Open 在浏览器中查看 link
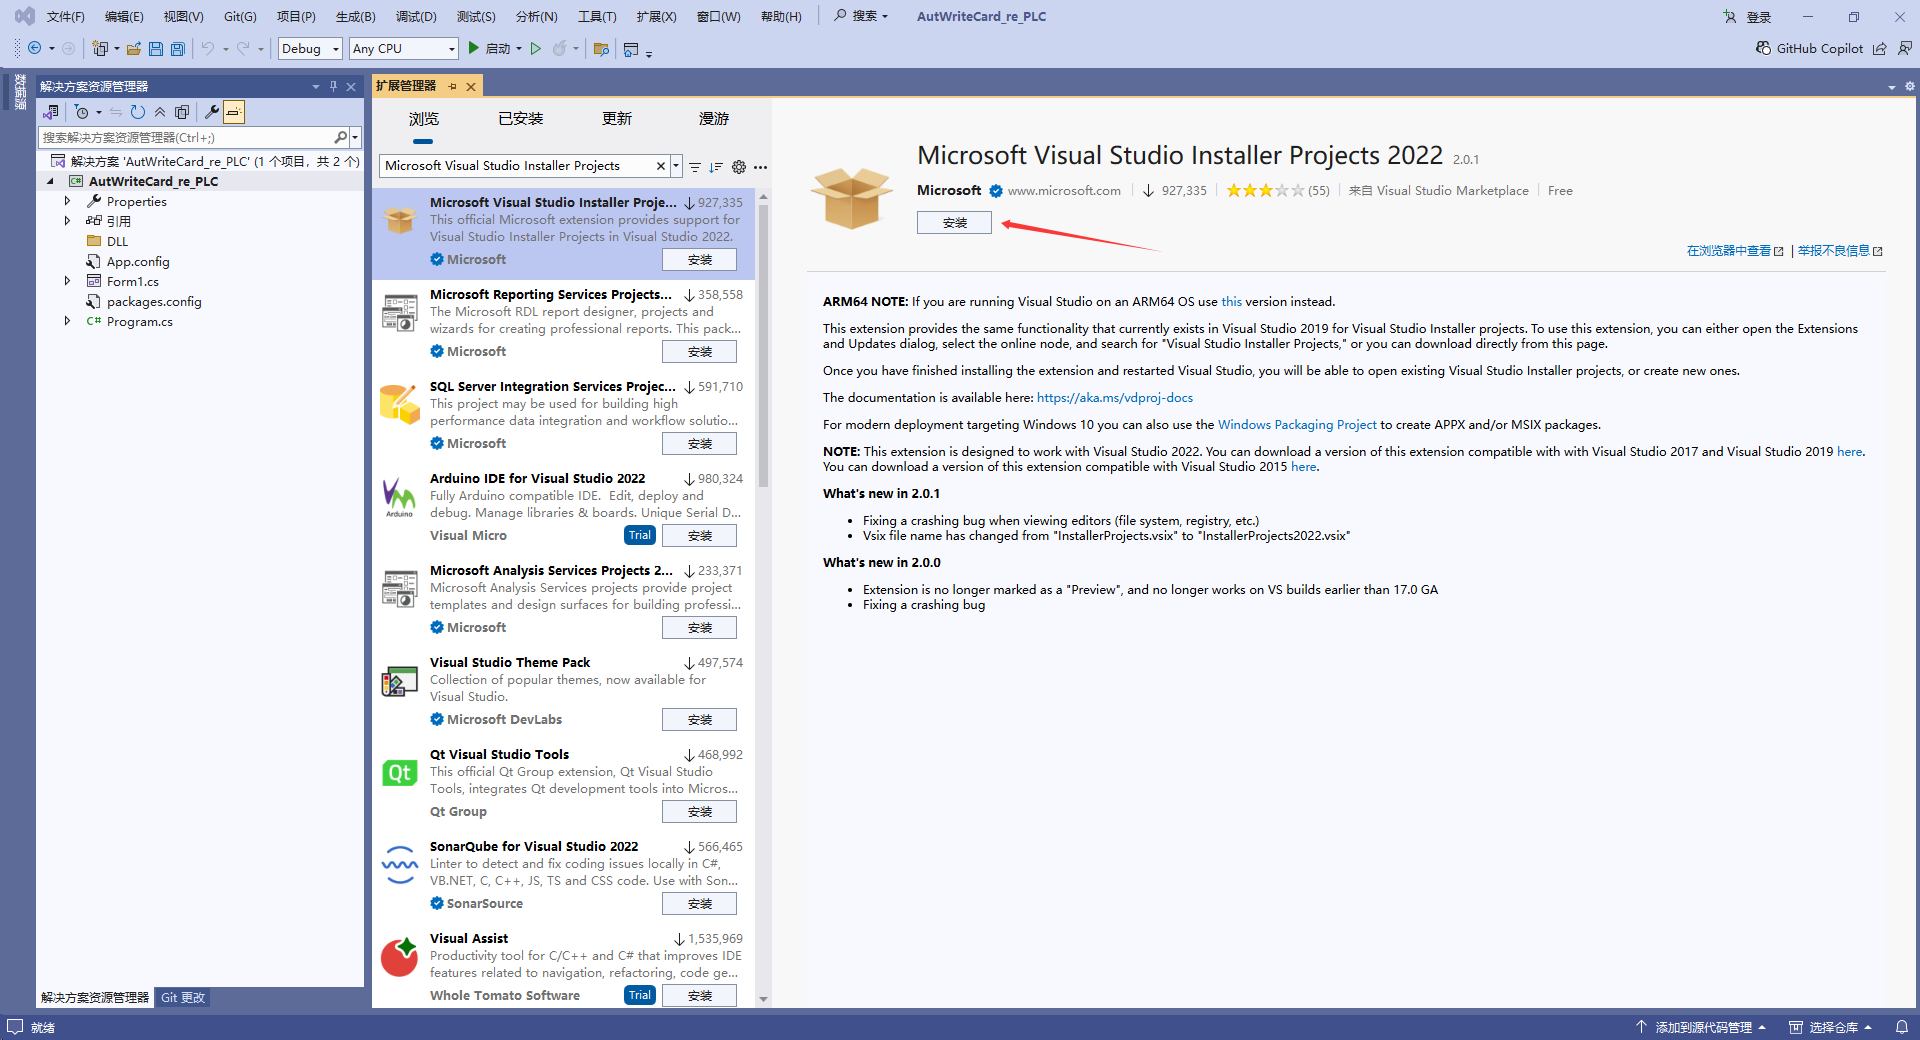1920x1040 pixels. 1734,250
